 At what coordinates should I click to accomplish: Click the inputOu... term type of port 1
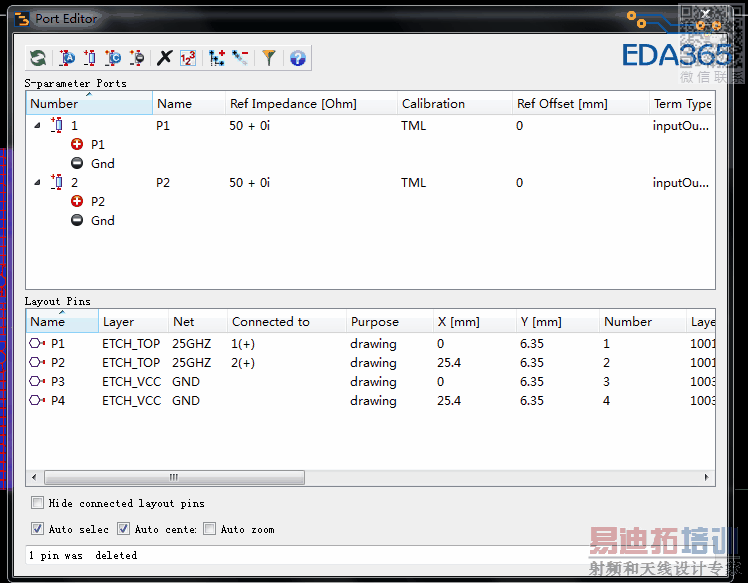(x=681, y=125)
